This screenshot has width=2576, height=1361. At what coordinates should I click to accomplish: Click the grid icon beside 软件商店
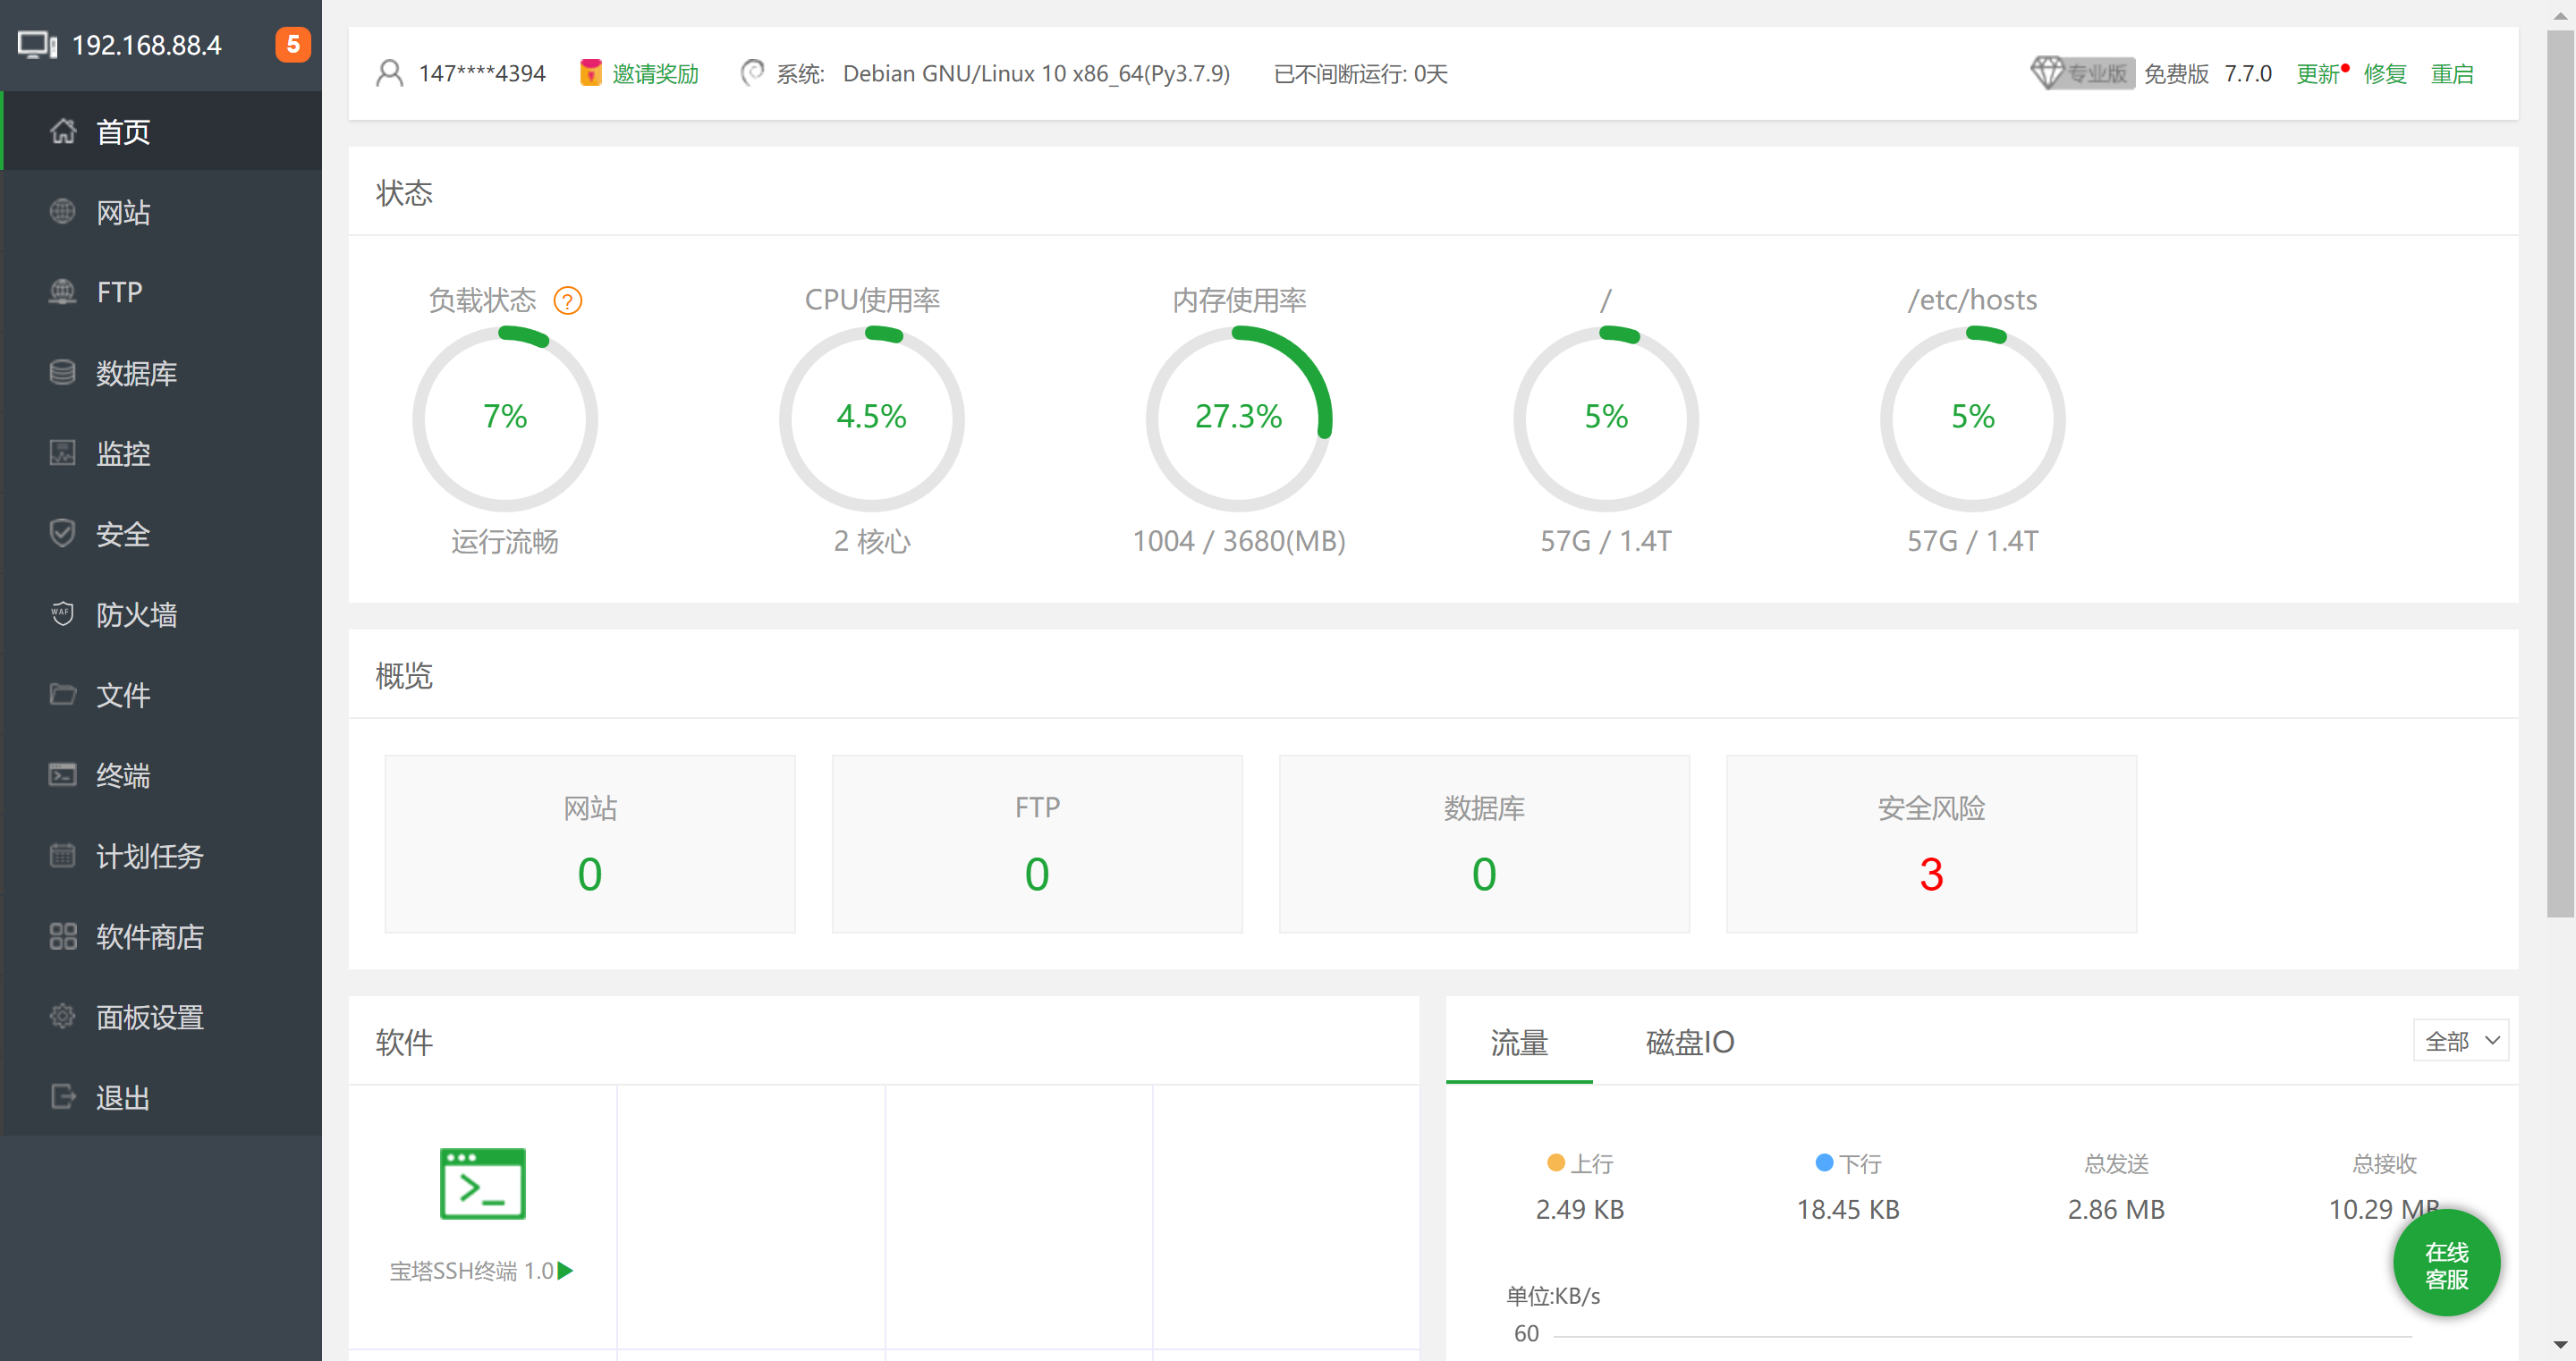point(62,936)
